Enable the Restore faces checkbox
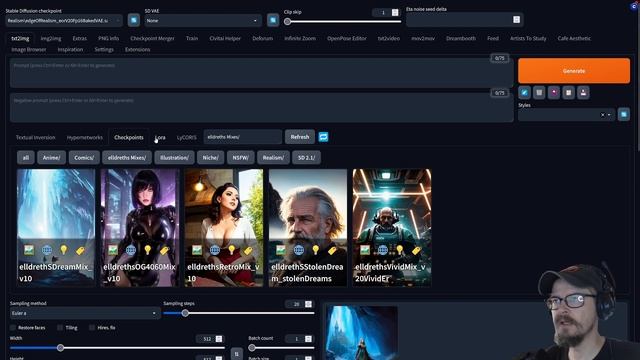This screenshot has width=640, height=360. tap(13, 327)
